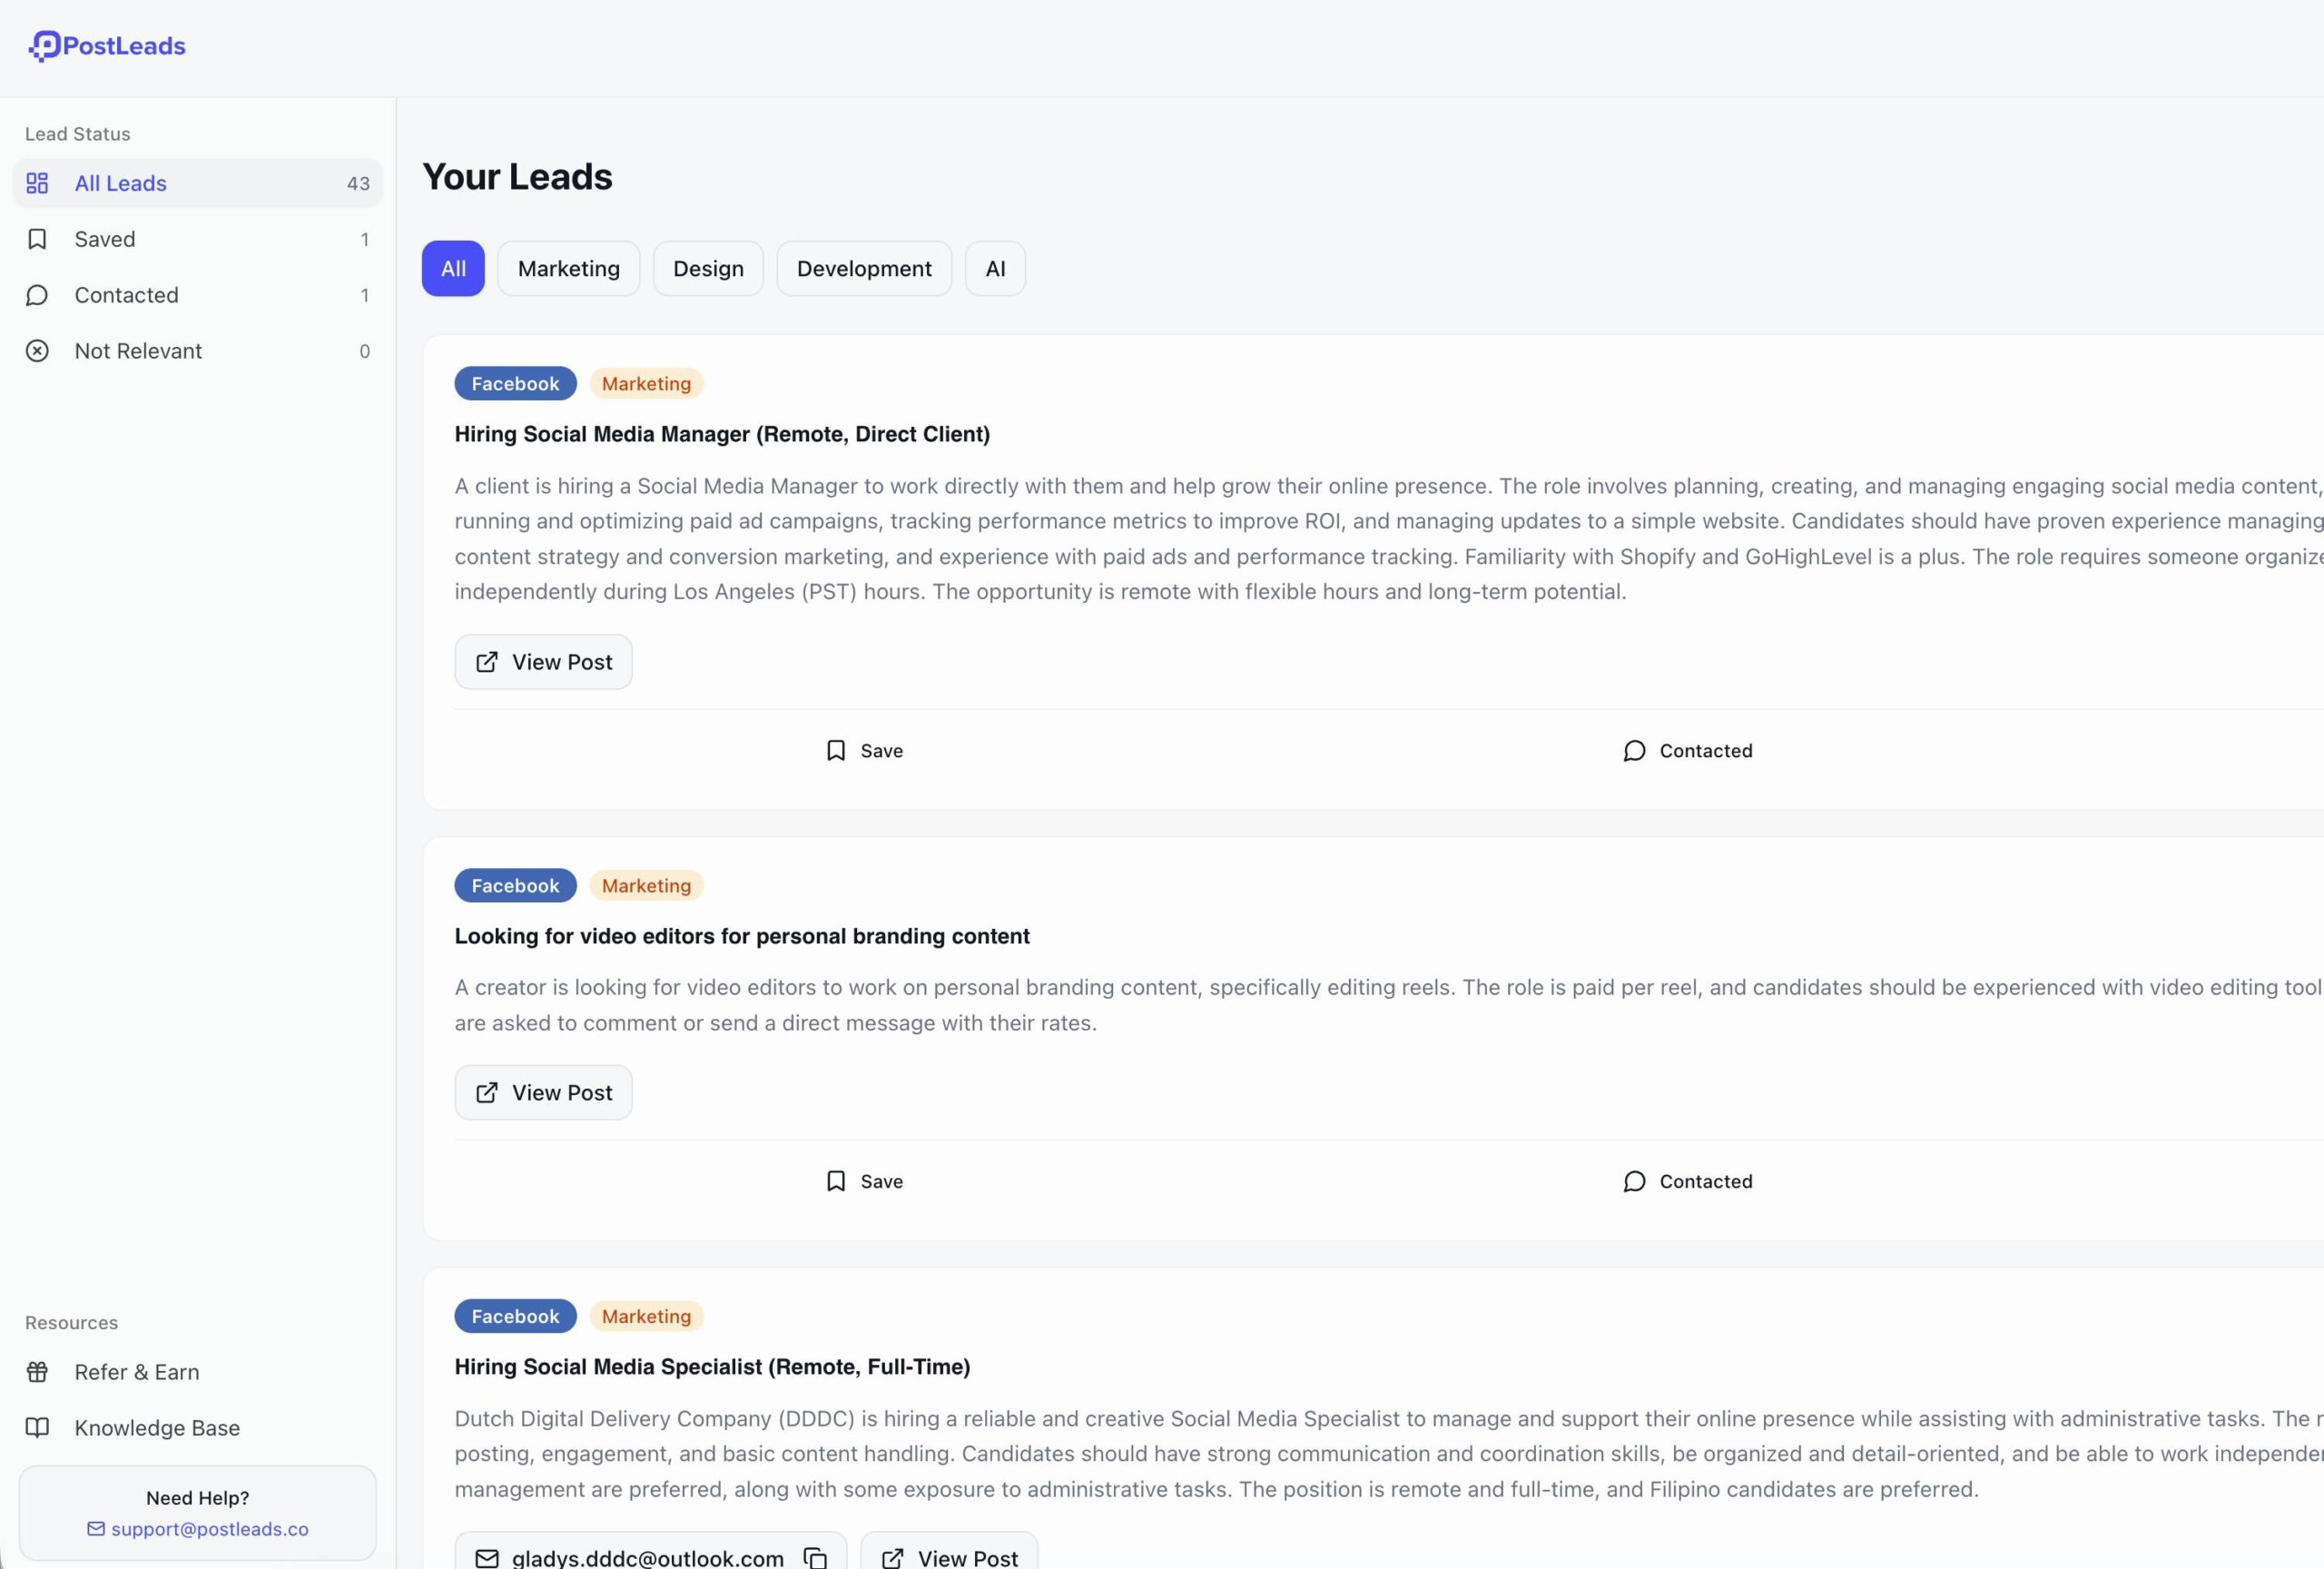Select the Marketing filter tab
Image resolution: width=2324 pixels, height=1569 pixels.
(x=568, y=268)
